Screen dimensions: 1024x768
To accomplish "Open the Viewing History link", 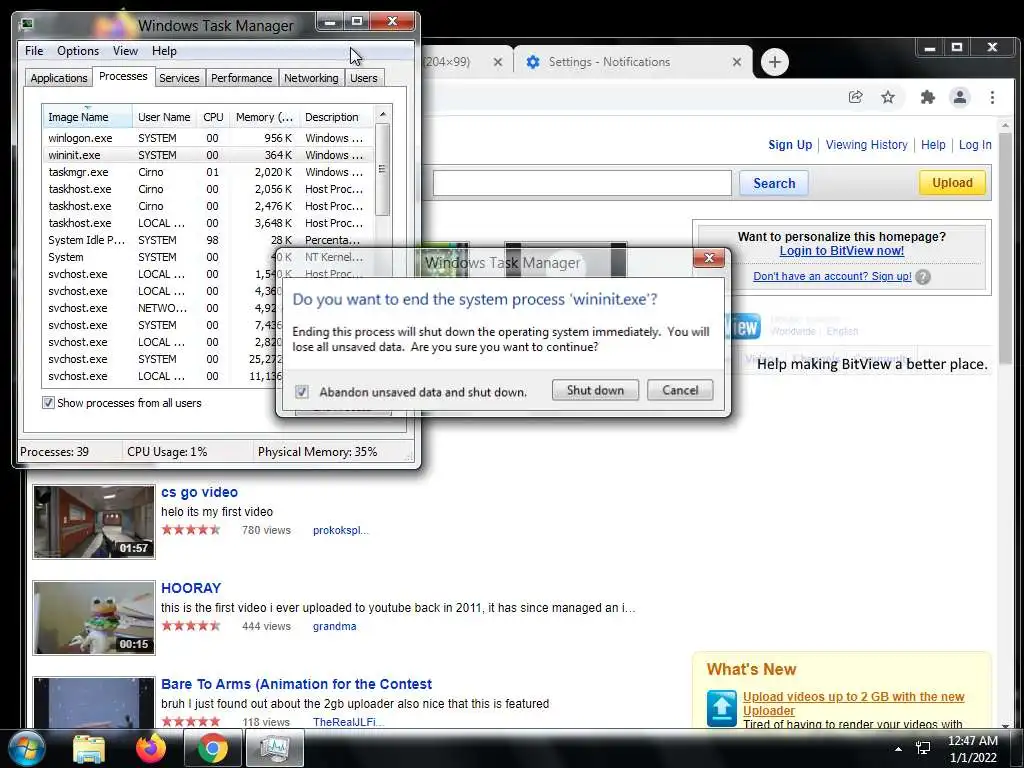I will point(866,145).
